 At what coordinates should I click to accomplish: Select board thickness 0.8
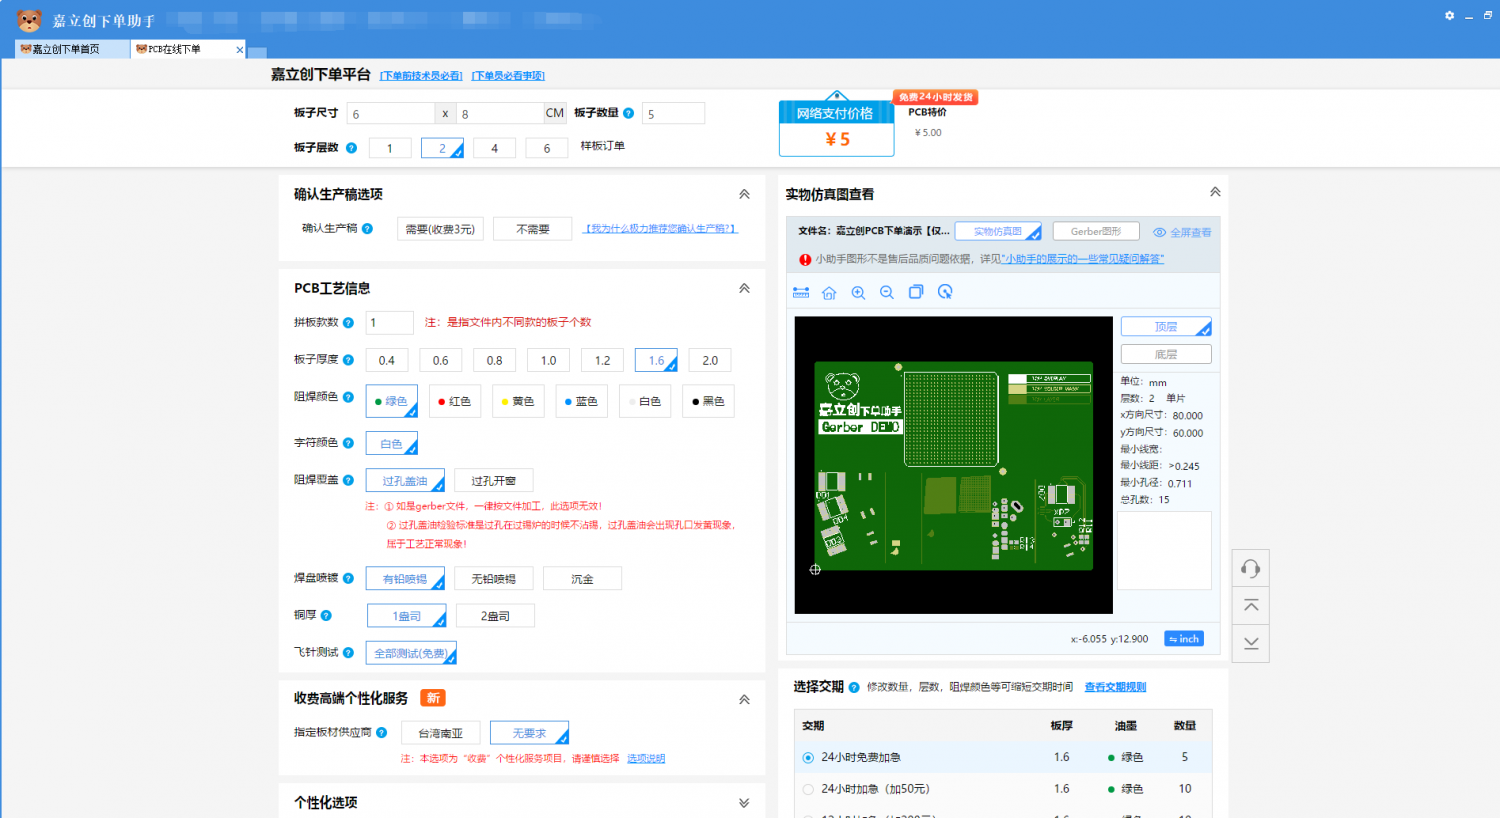coord(494,360)
